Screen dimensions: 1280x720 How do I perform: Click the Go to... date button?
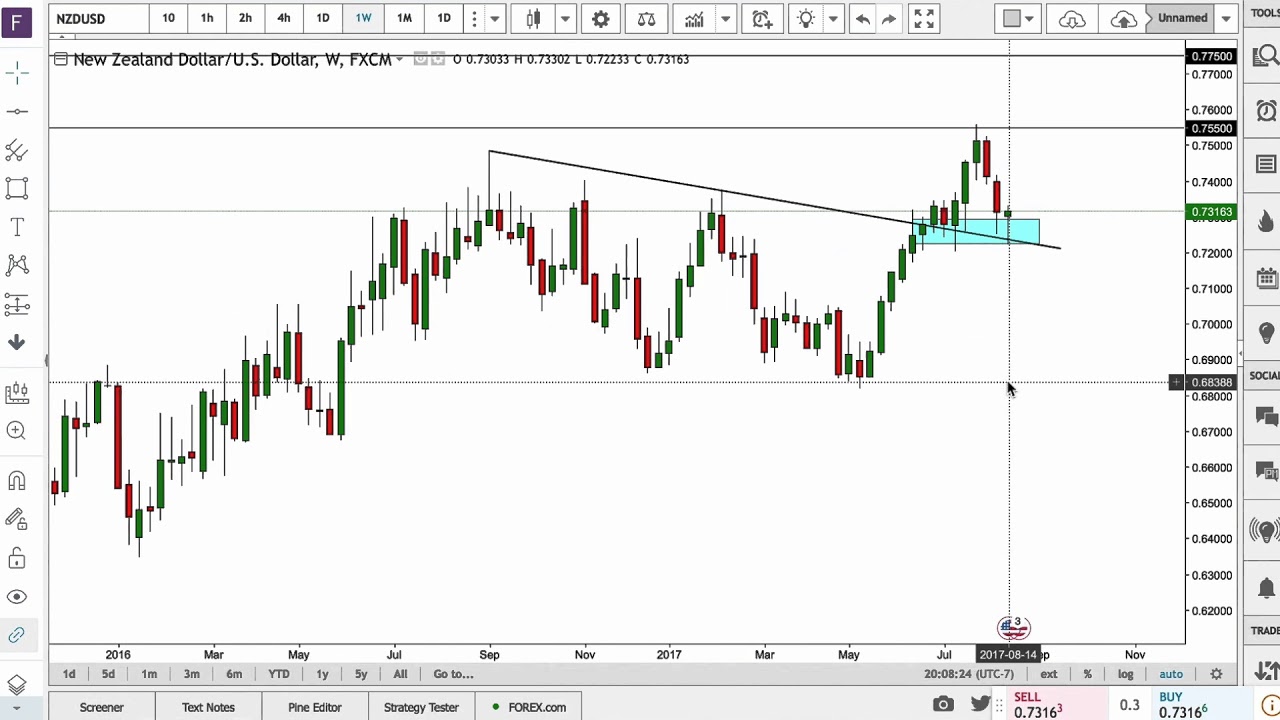tap(453, 674)
